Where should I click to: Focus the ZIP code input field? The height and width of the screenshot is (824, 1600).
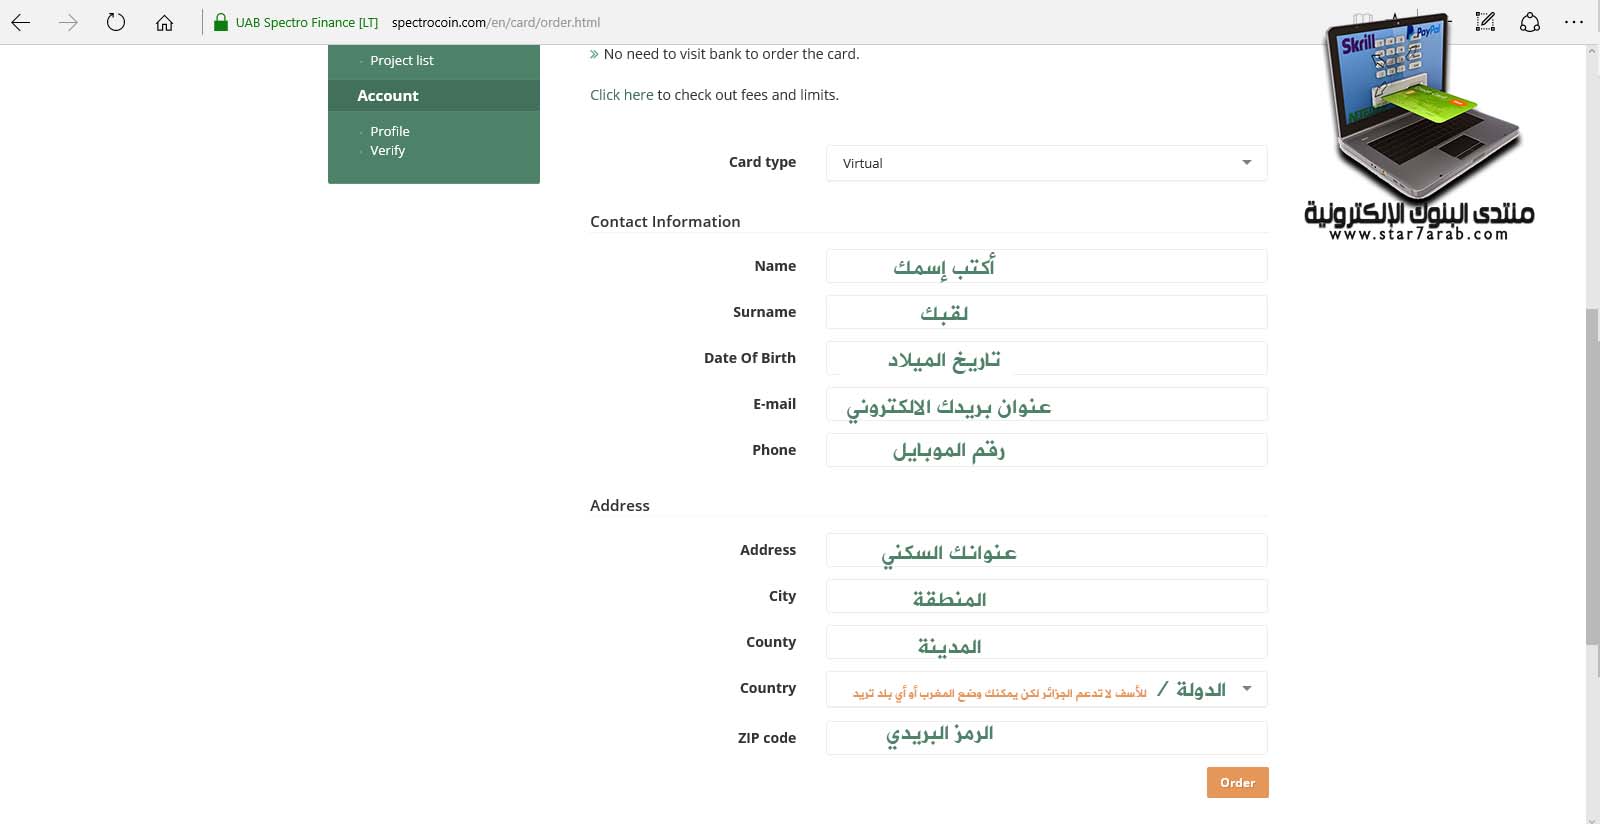pos(1046,738)
